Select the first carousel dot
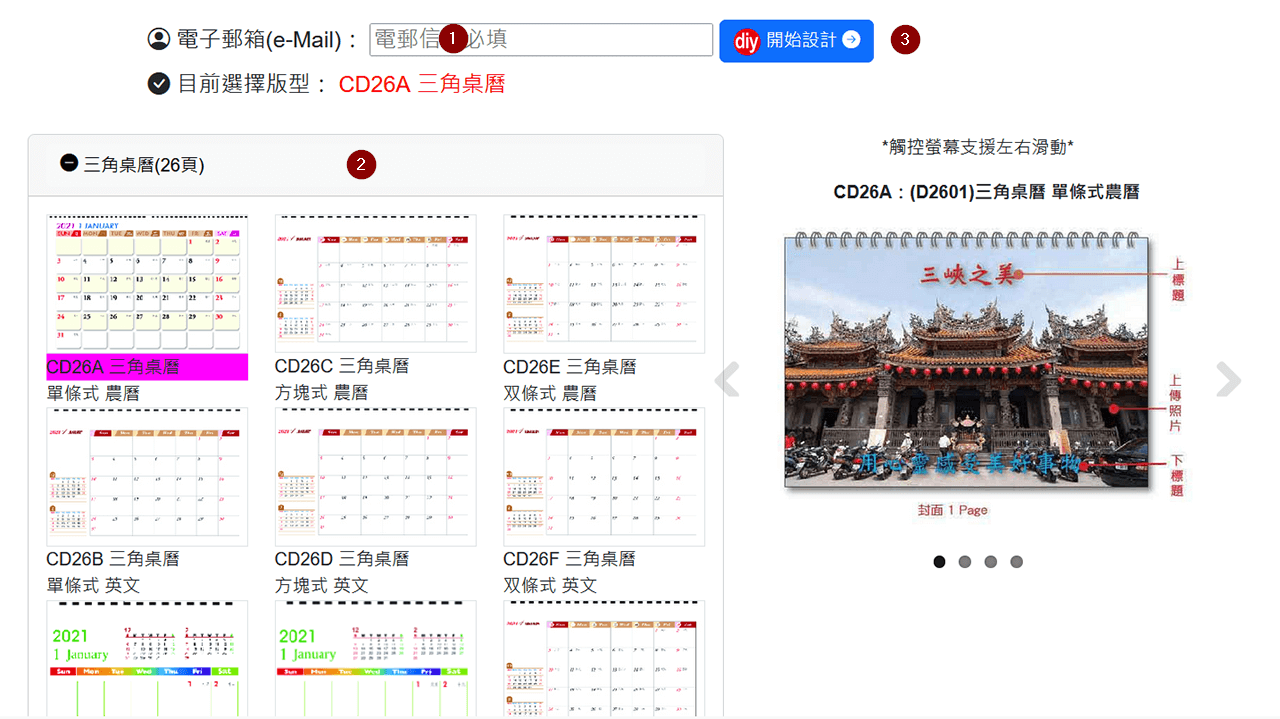This screenshot has height=719, width=1280. point(939,561)
